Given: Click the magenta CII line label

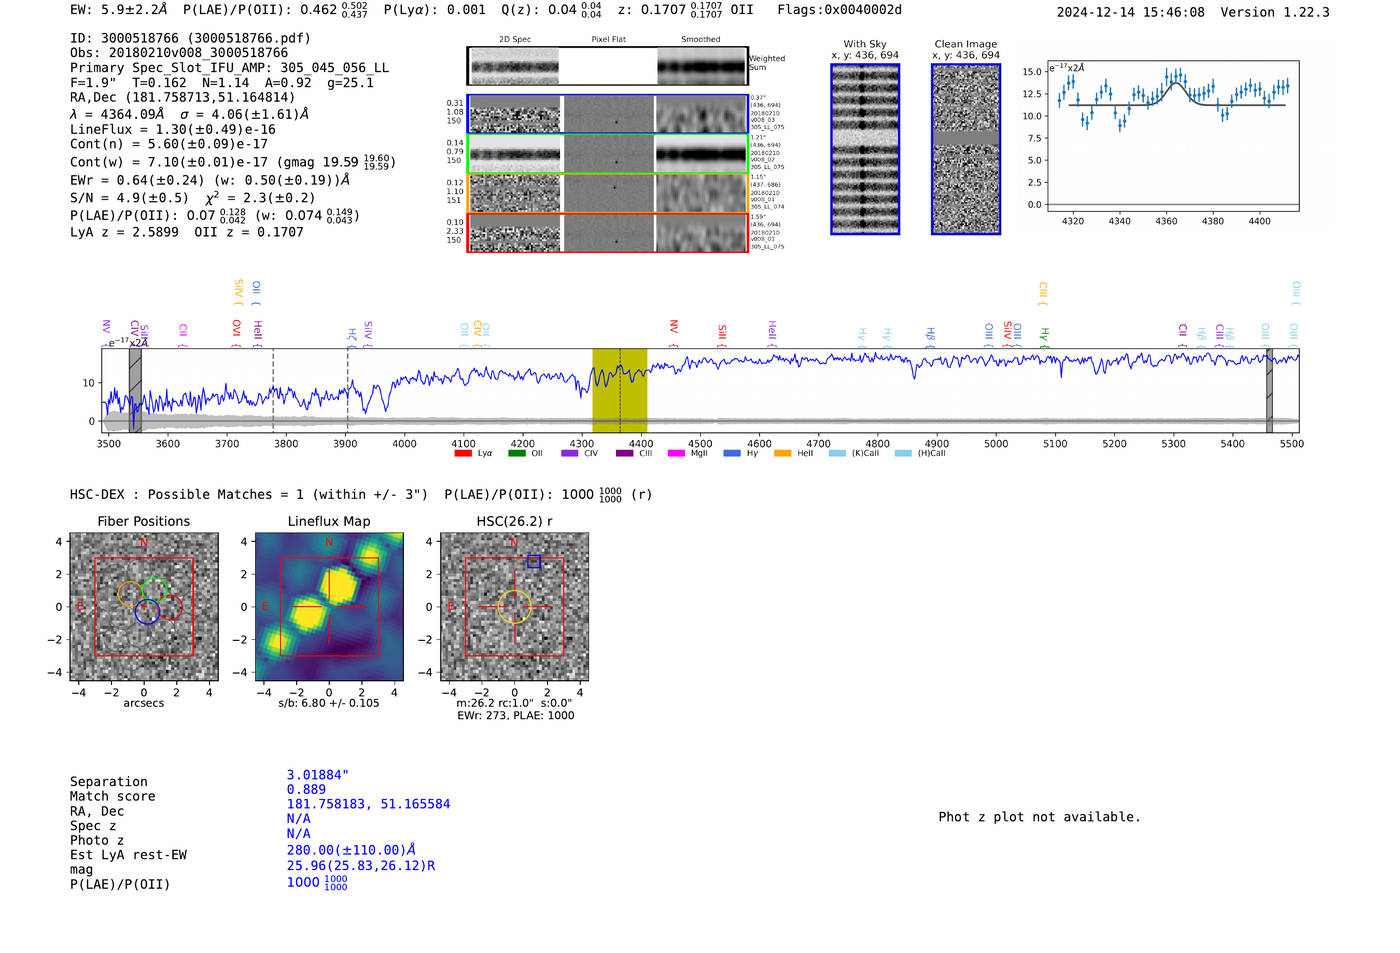Looking at the screenshot, I should point(183,335).
